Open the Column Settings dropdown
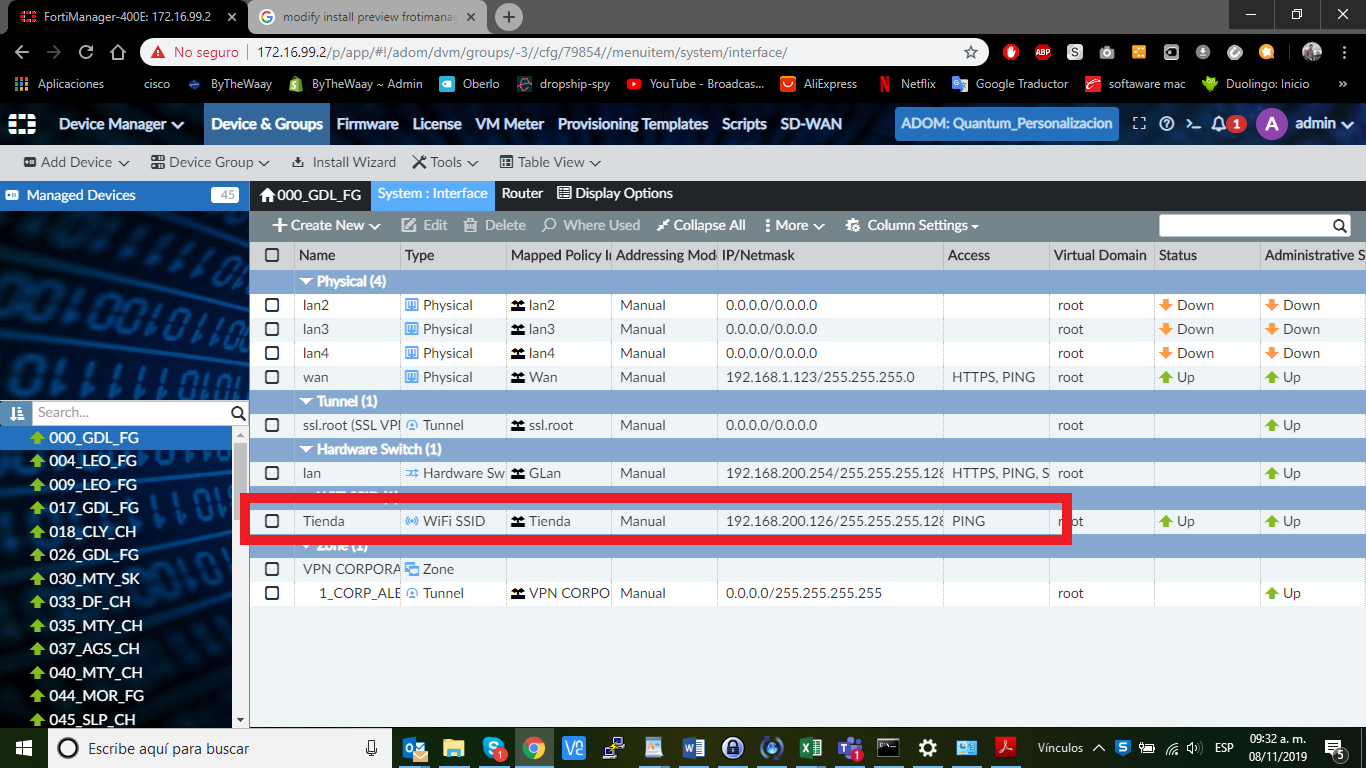The width and height of the screenshot is (1366, 768). pos(912,226)
